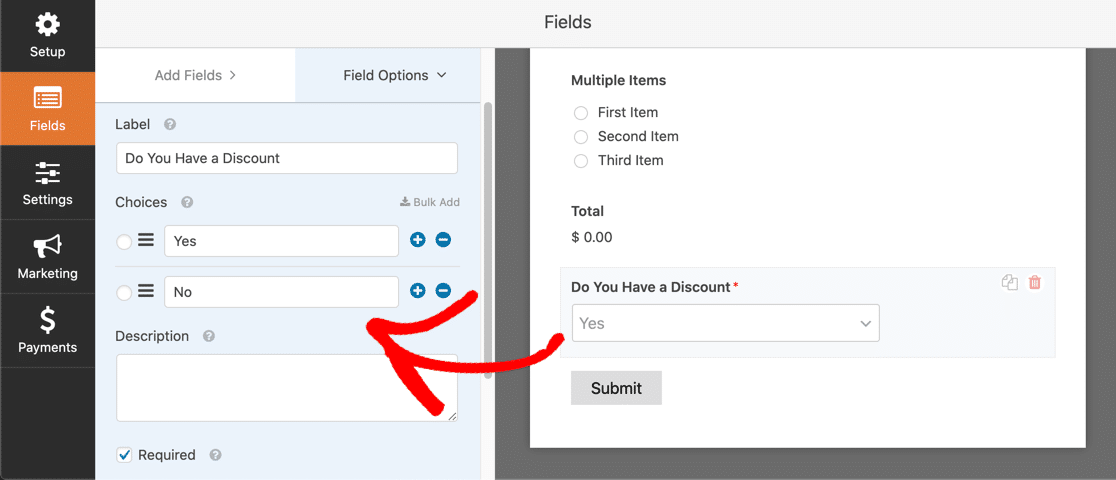Open the Setup gear panel
1116x480 pixels.
(47, 36)
